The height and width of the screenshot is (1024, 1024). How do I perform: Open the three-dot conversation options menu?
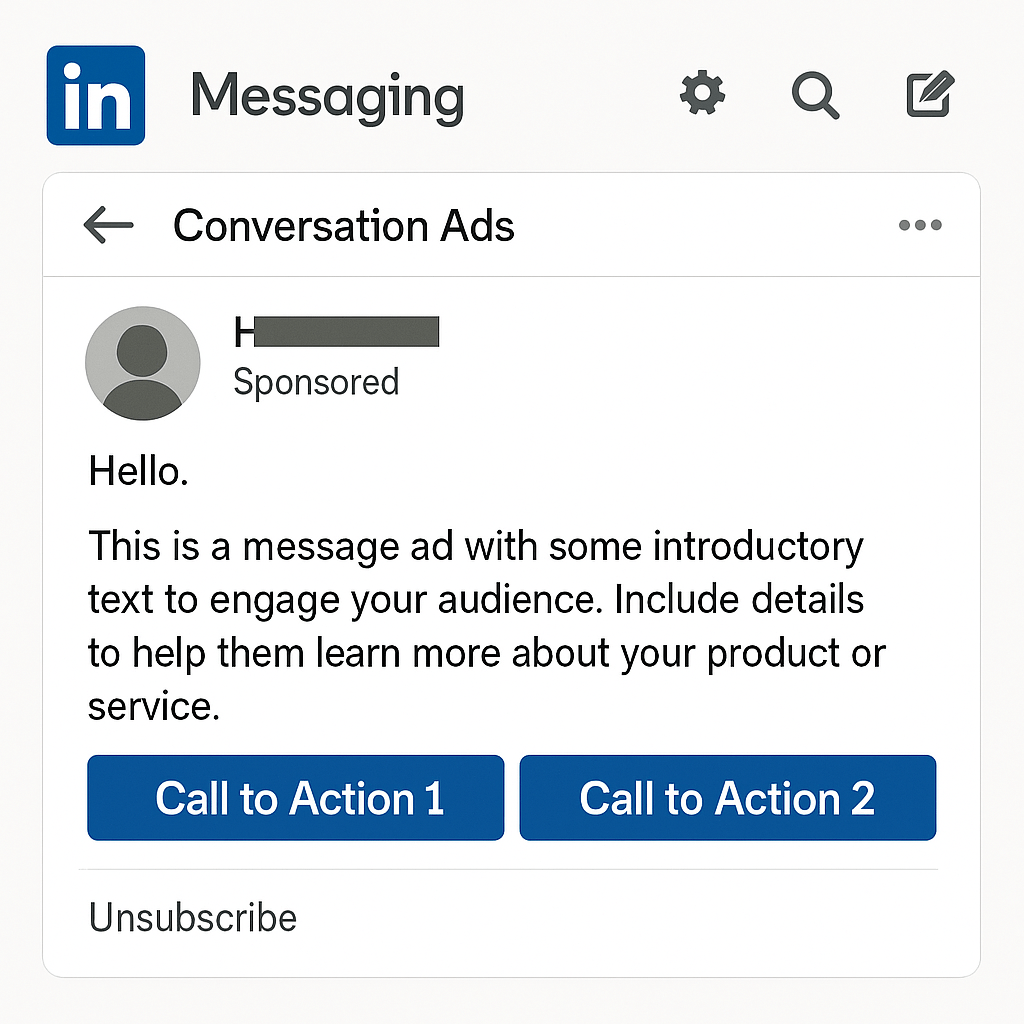919,226
